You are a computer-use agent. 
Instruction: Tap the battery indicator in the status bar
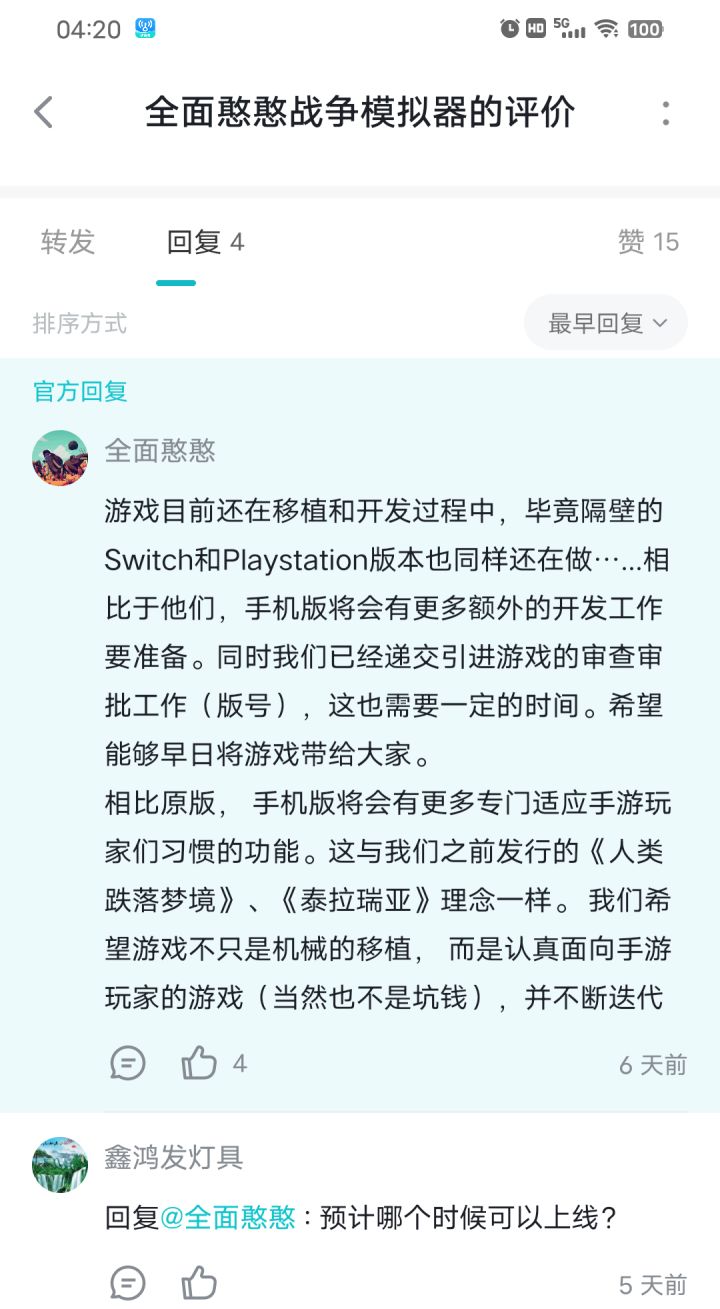(x=645, y=29)
